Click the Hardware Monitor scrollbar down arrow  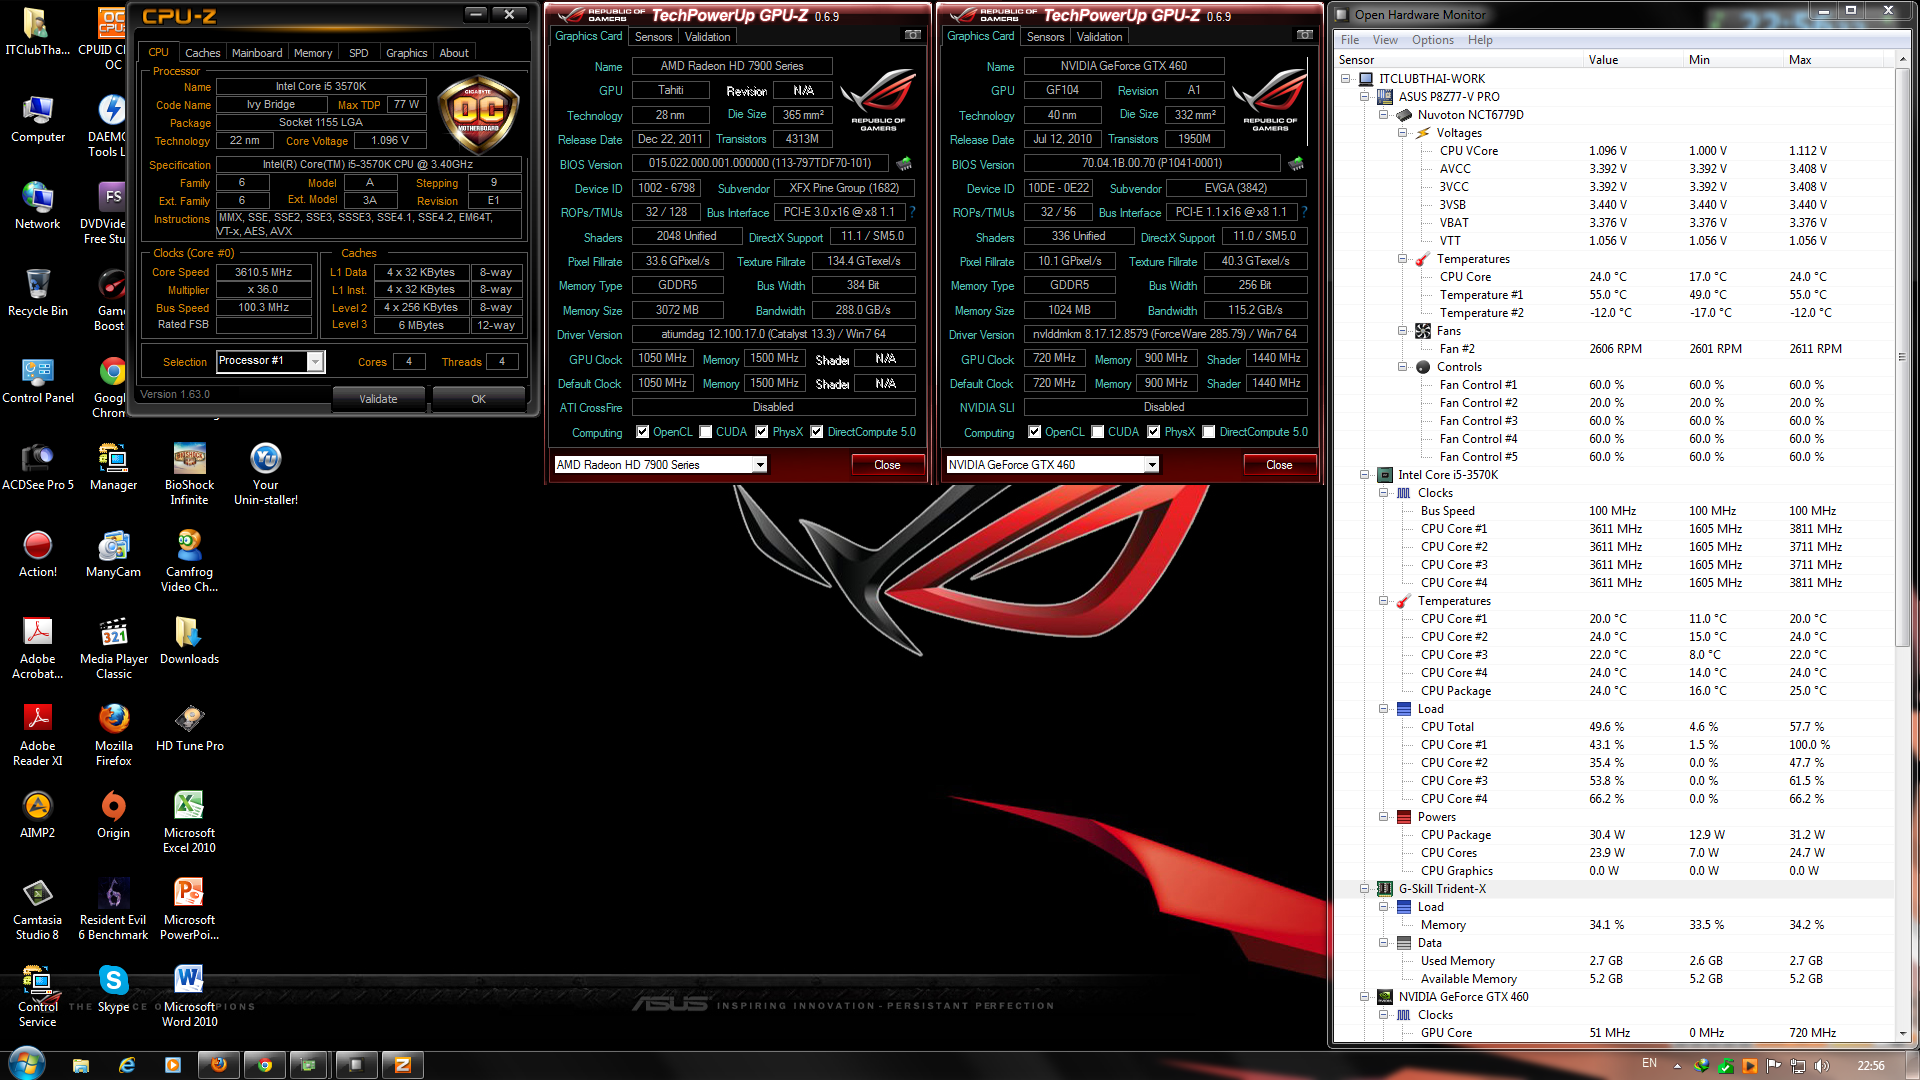[1902, 1033]
